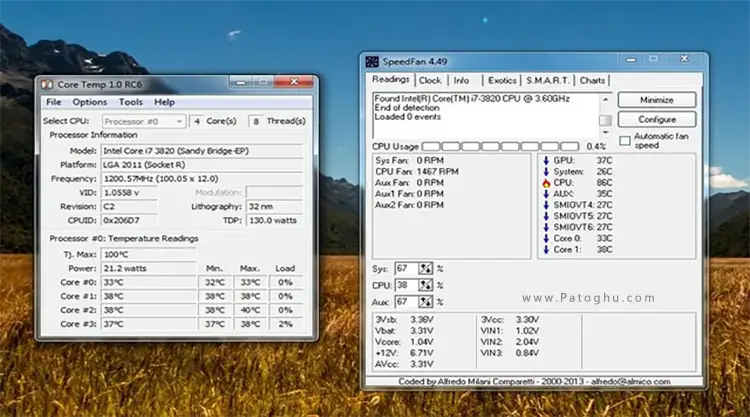Image resolution: width=750 pixels, height=417 pixels.
Task: Click the System temperature down-arrow icon
Action: 546,171
